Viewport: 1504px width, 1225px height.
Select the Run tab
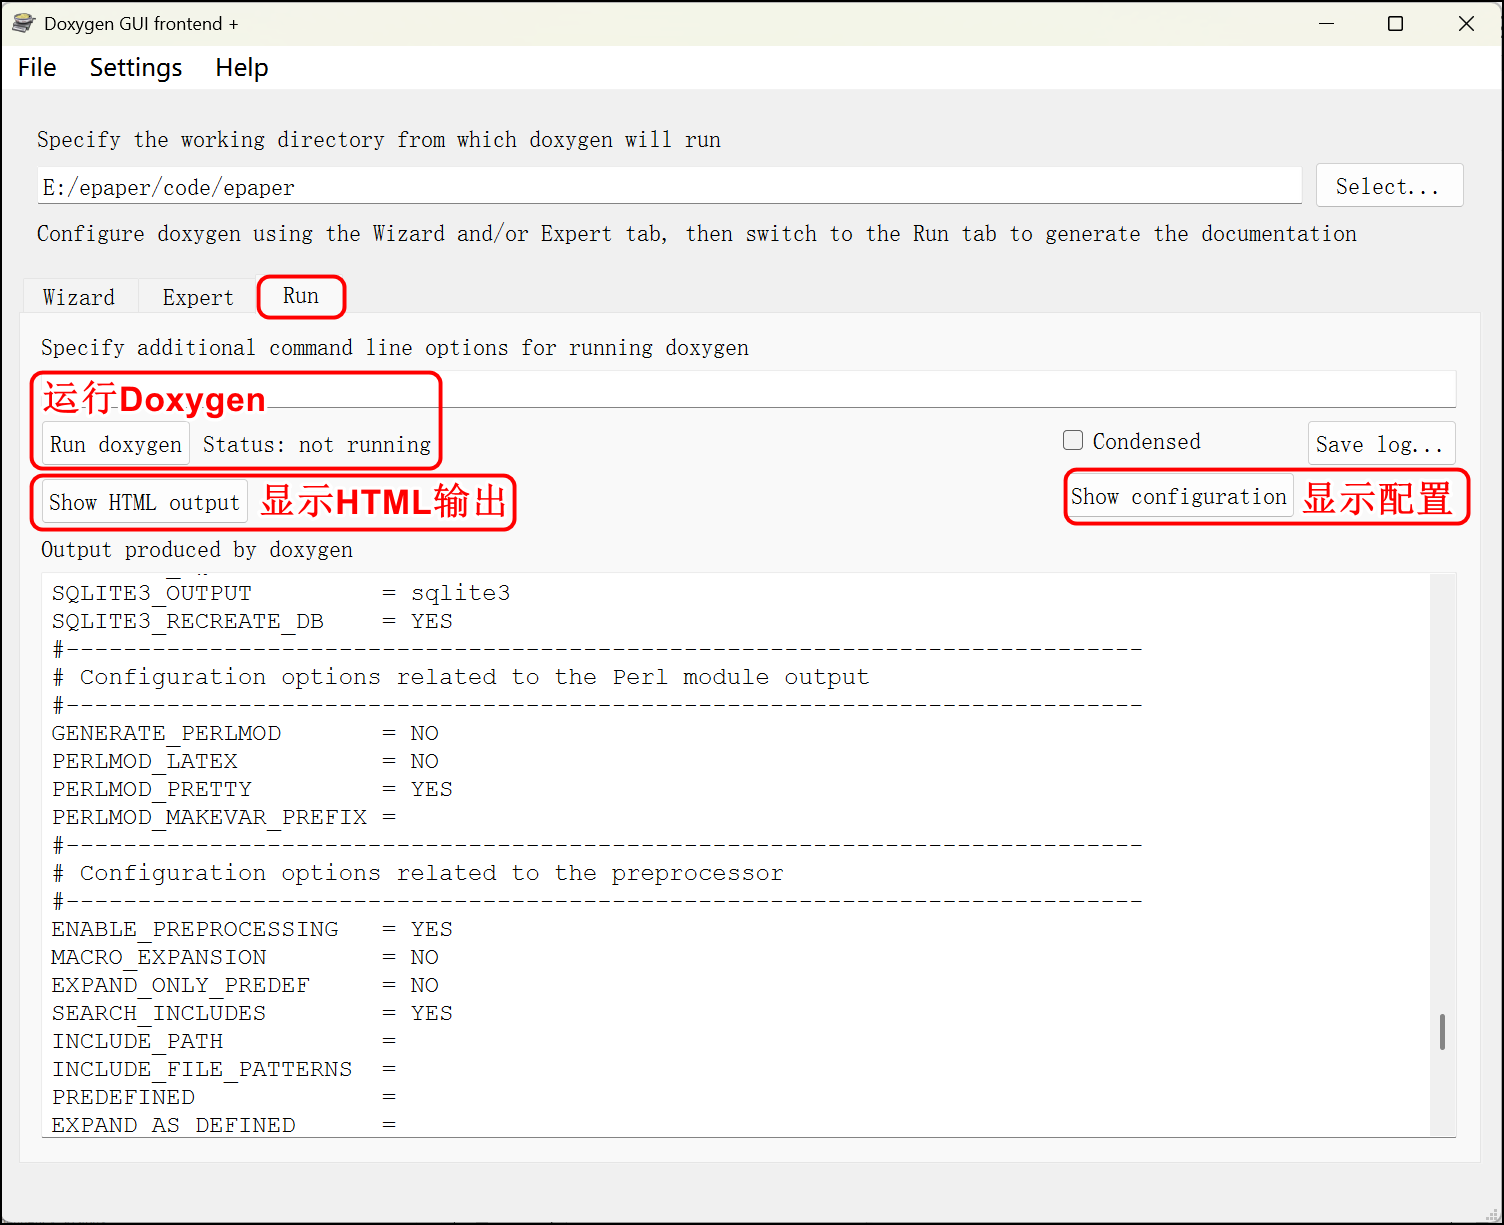click(300, 296)
